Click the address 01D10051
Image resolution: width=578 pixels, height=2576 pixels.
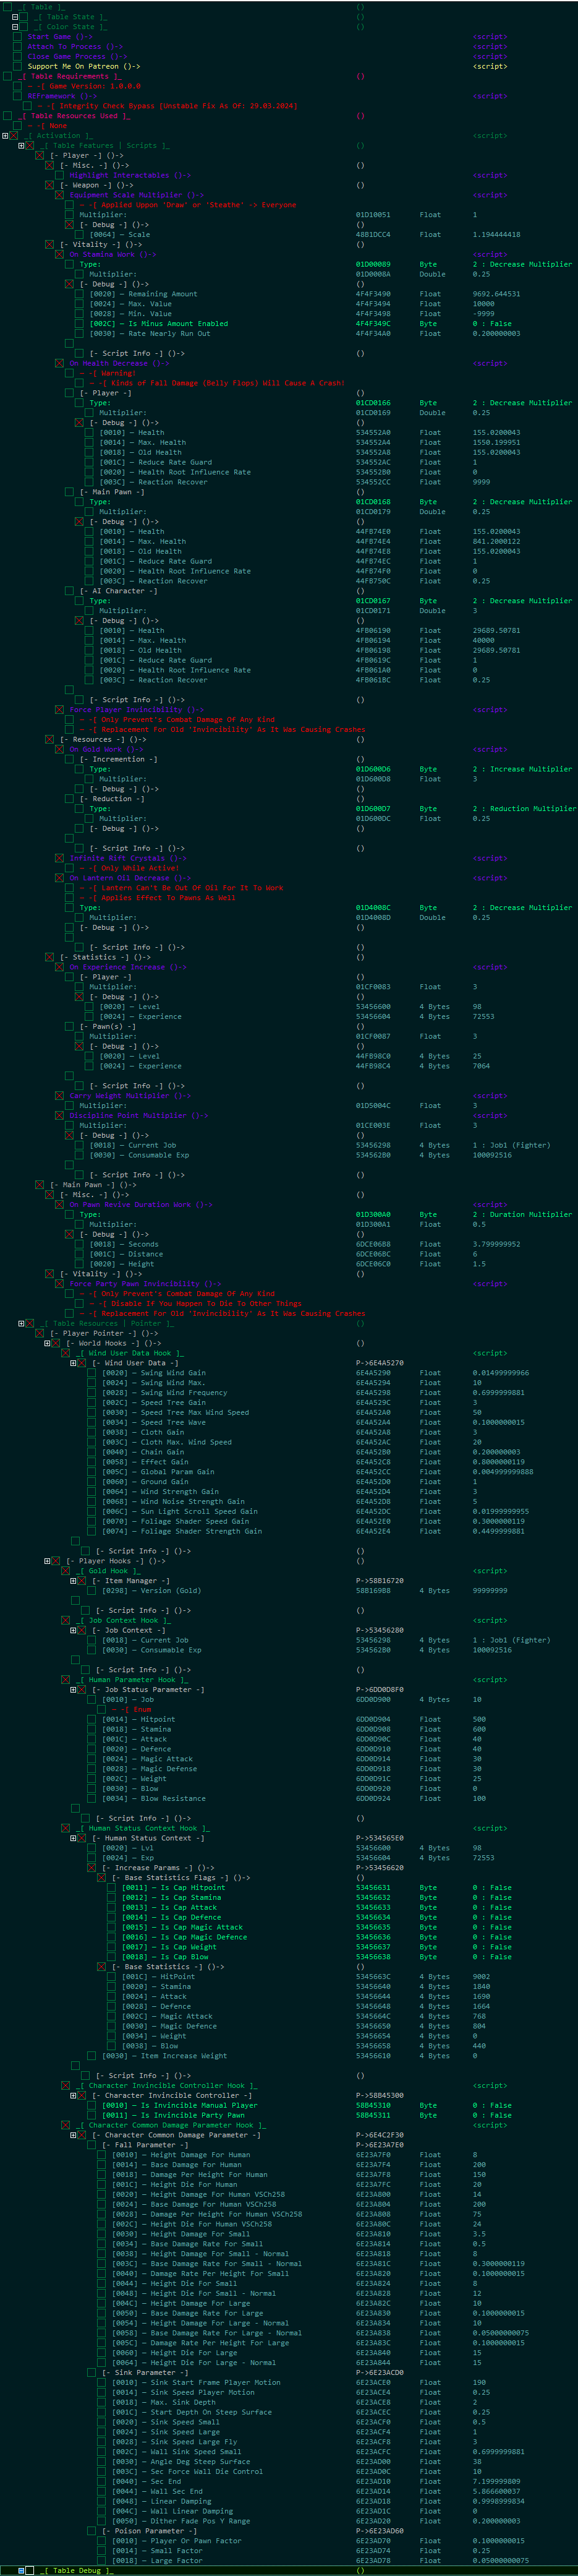[373, 215]
